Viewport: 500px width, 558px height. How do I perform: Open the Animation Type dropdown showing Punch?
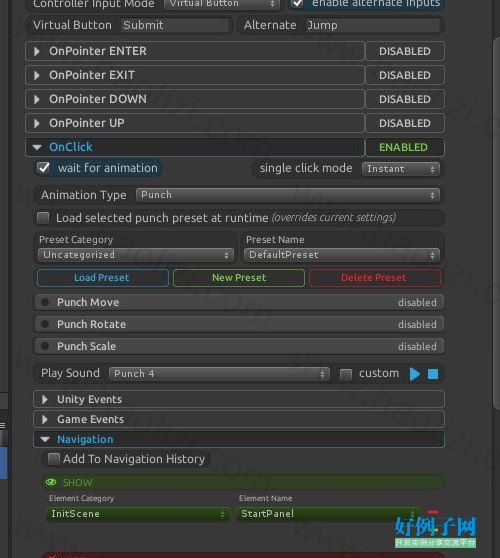coord(288,195)
